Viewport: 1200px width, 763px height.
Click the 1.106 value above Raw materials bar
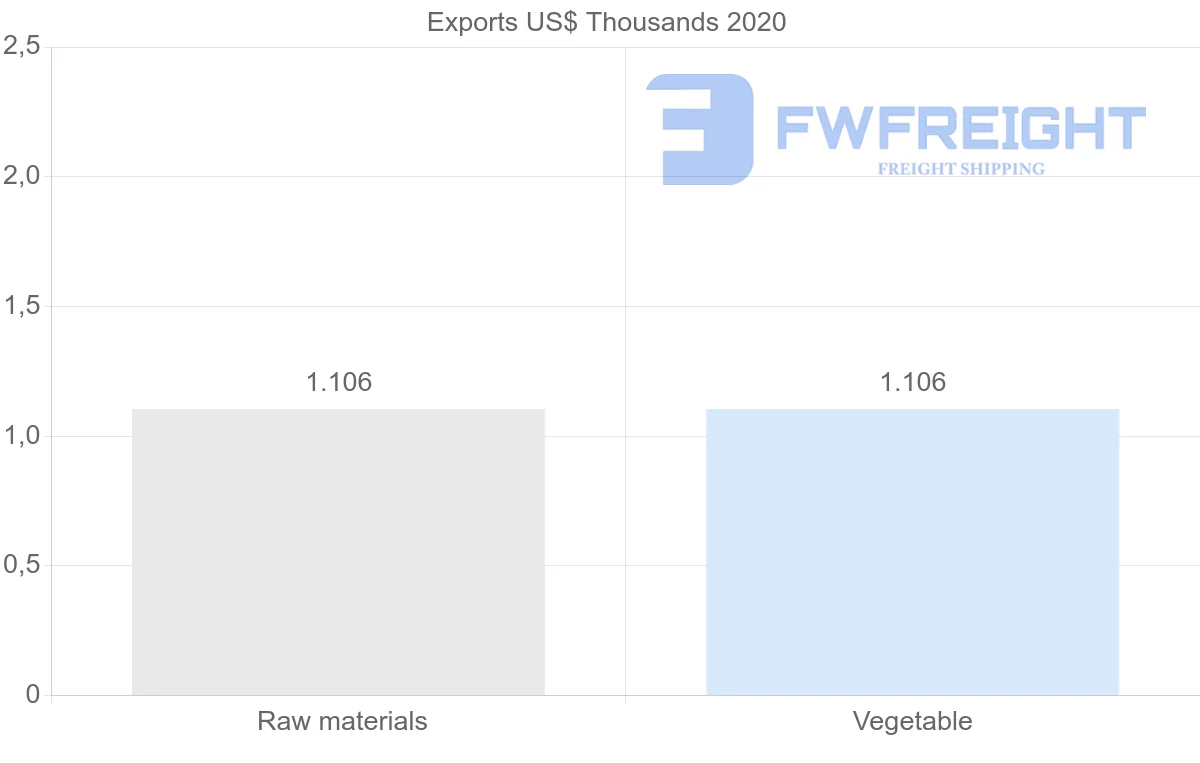[338, 382]
